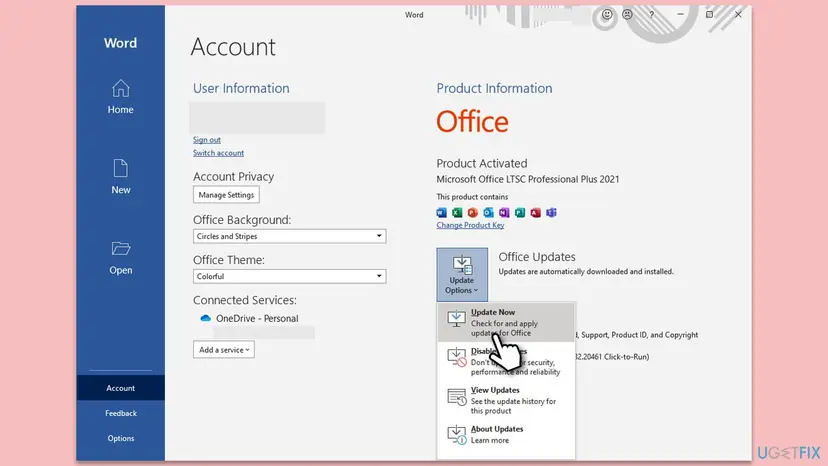828x466 pixels.
Task: Open the Add a service dropdown
Action: point(224,350)
